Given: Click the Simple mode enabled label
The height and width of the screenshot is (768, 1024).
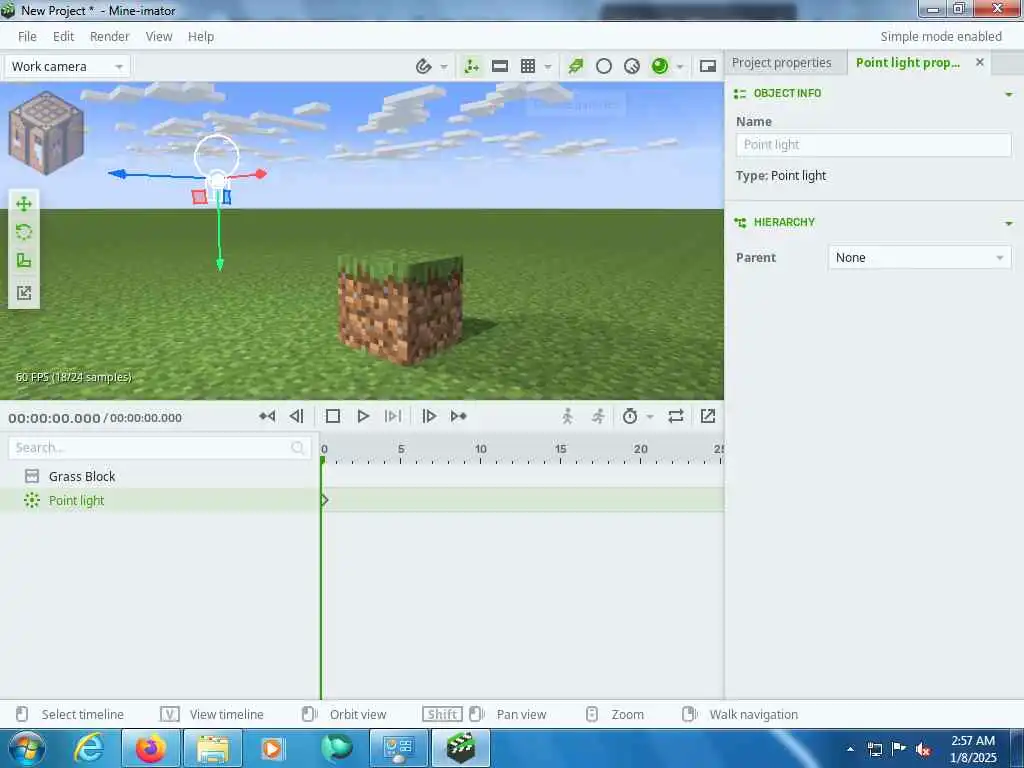Looking at the screenshot, I should click(x=940, y=37).
